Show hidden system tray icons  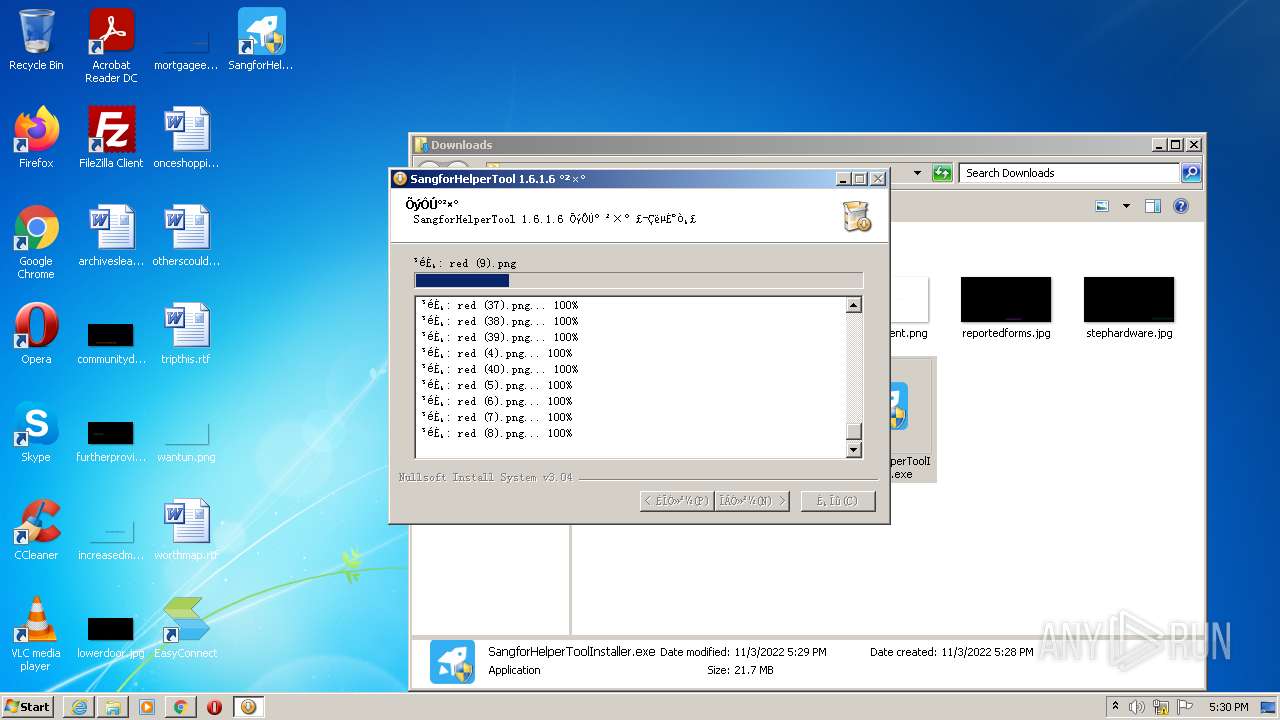click(x=1116, y=706)
